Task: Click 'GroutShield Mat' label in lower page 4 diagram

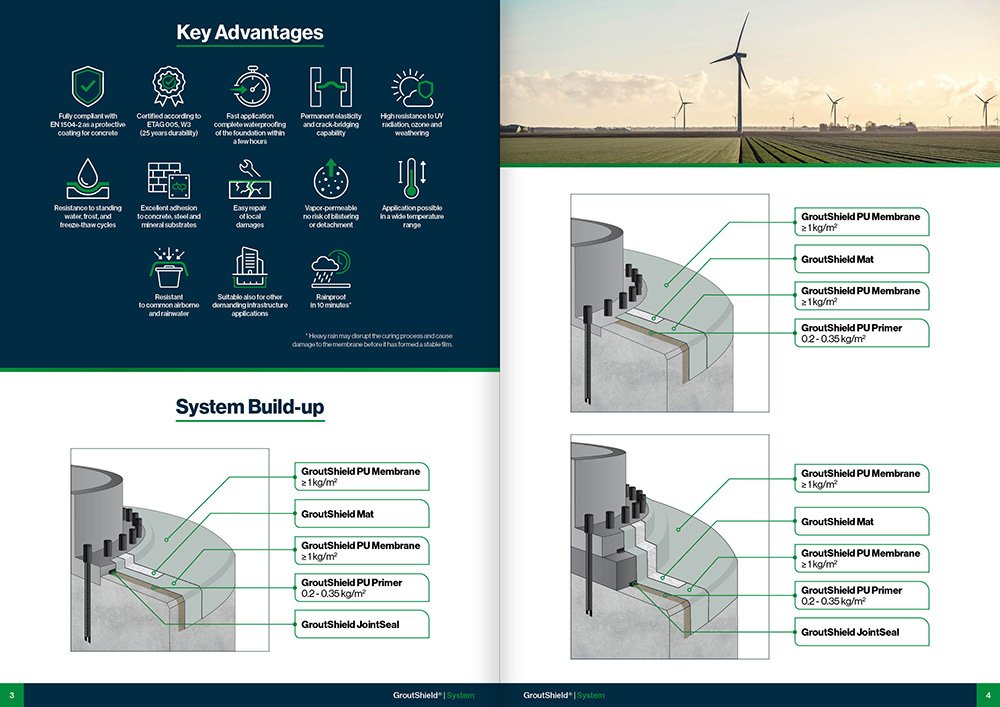Action: coord(862,521)
